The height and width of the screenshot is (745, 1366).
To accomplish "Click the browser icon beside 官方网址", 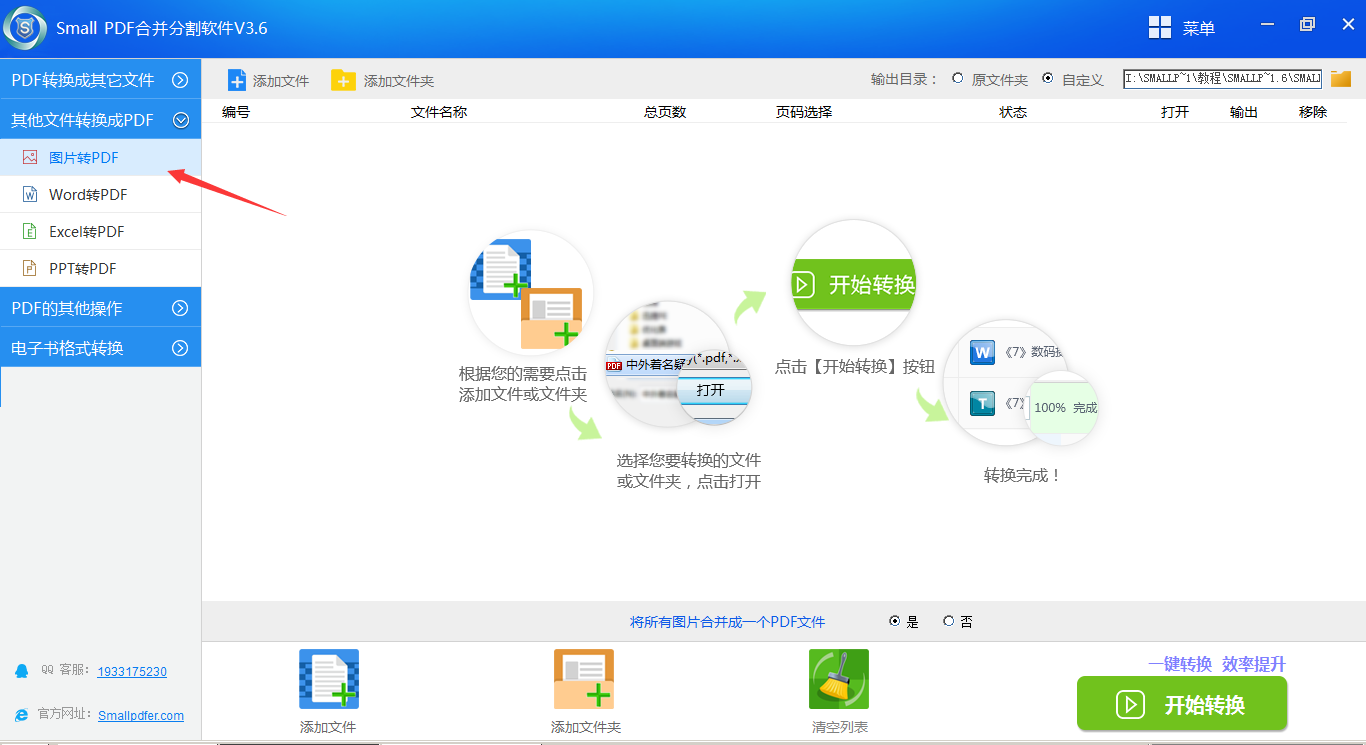I will (22, 715).
